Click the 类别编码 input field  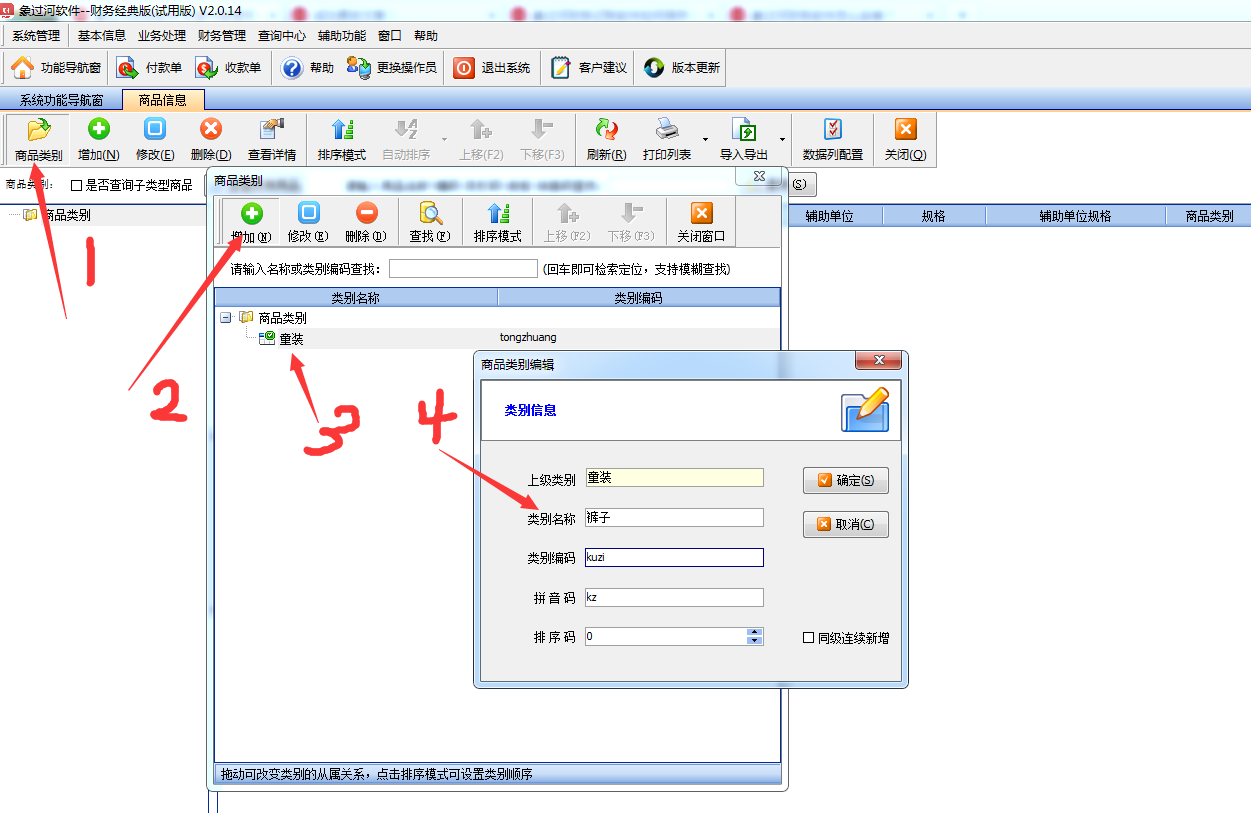coord(674,558)
